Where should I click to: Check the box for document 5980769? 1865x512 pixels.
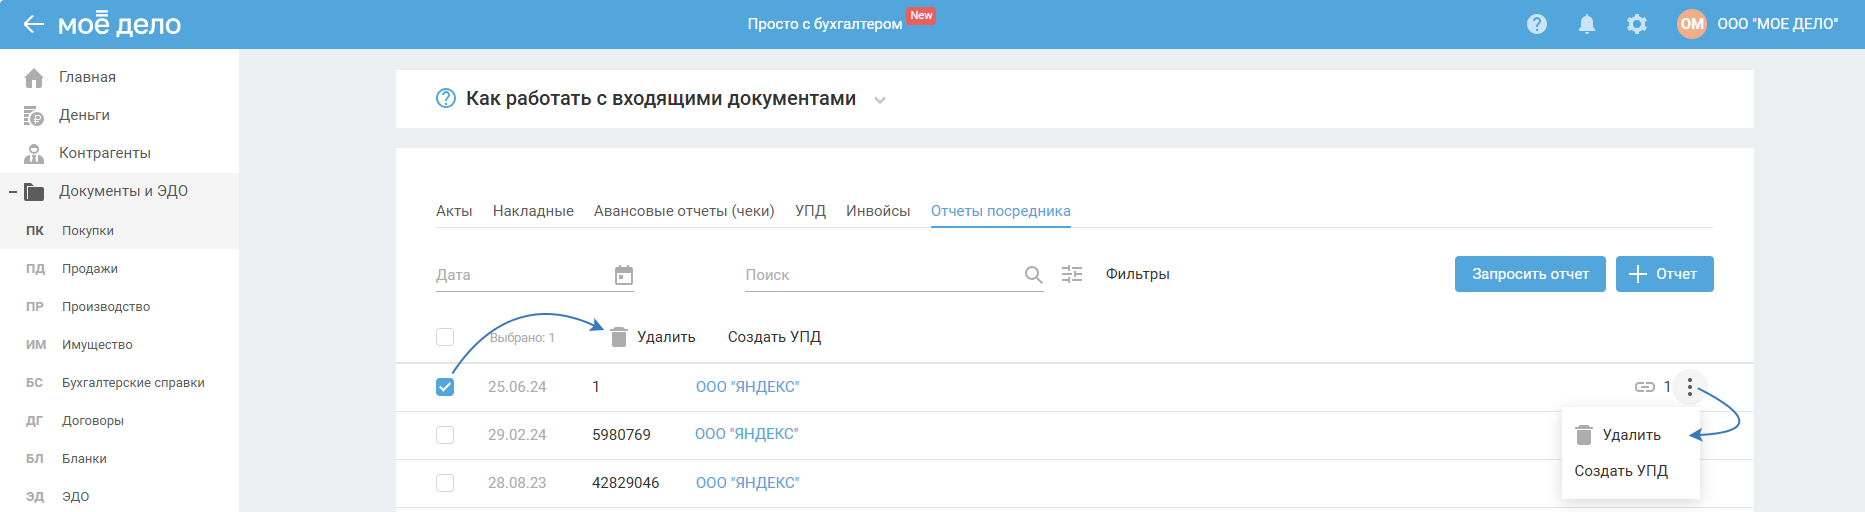coord(445,435)
